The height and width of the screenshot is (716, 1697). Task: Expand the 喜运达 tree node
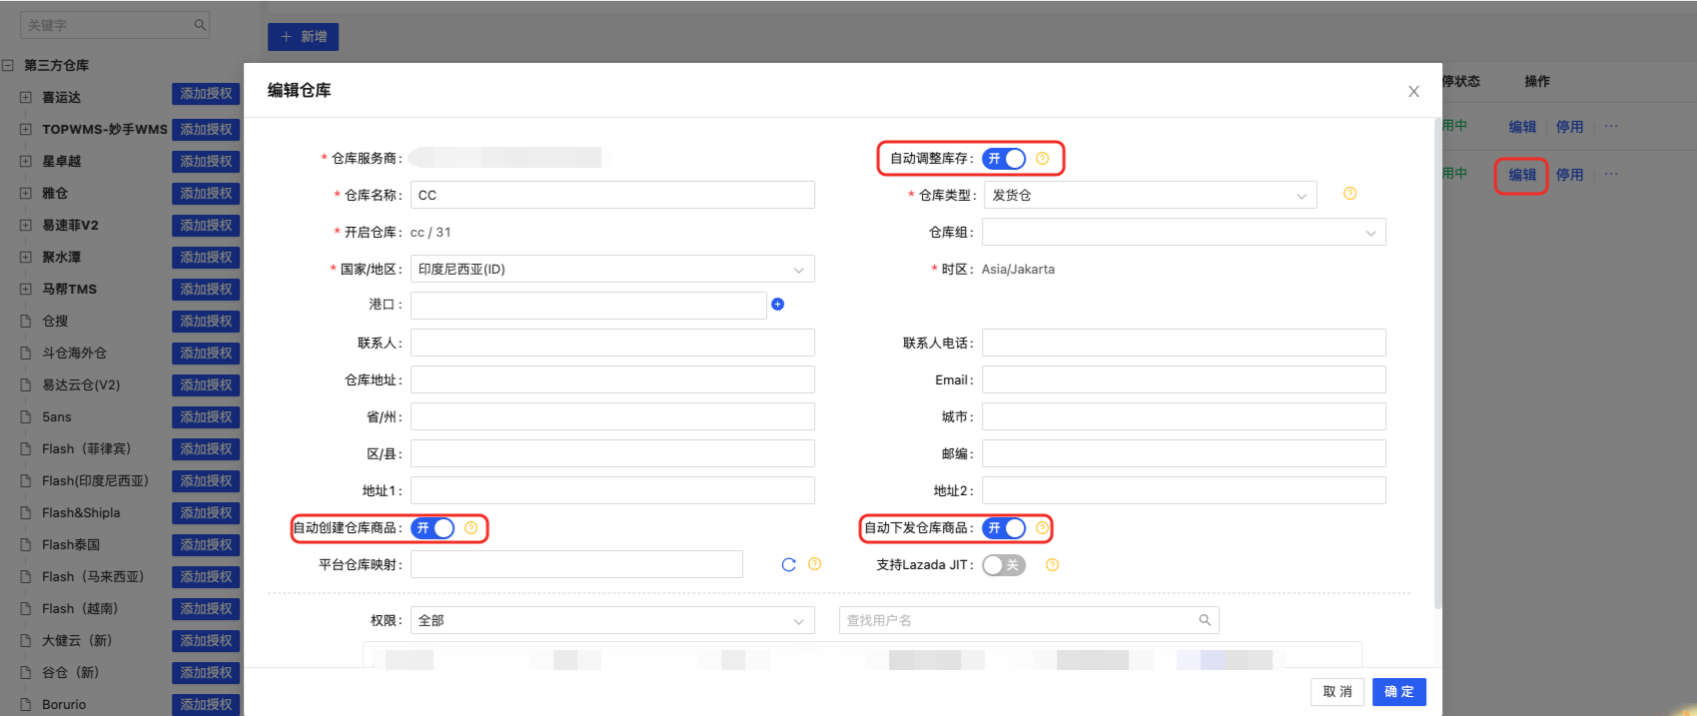pos(26,97)
